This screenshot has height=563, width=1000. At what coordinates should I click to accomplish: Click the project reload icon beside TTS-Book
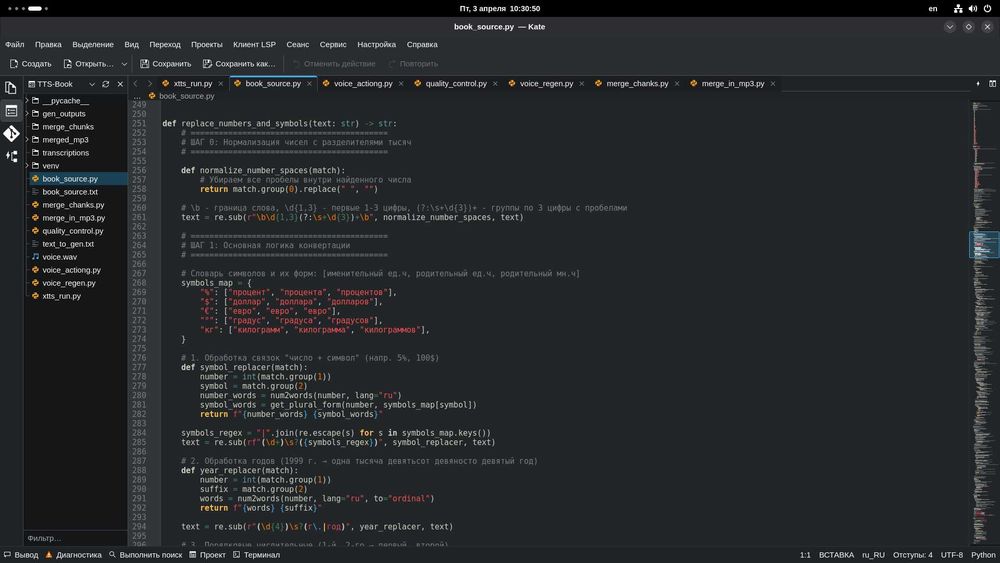pos(105,84)
